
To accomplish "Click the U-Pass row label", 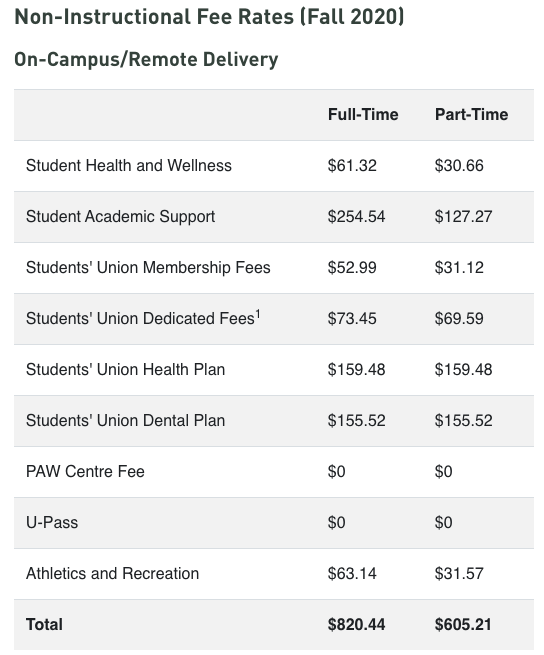I will click(x=52, y=522).
